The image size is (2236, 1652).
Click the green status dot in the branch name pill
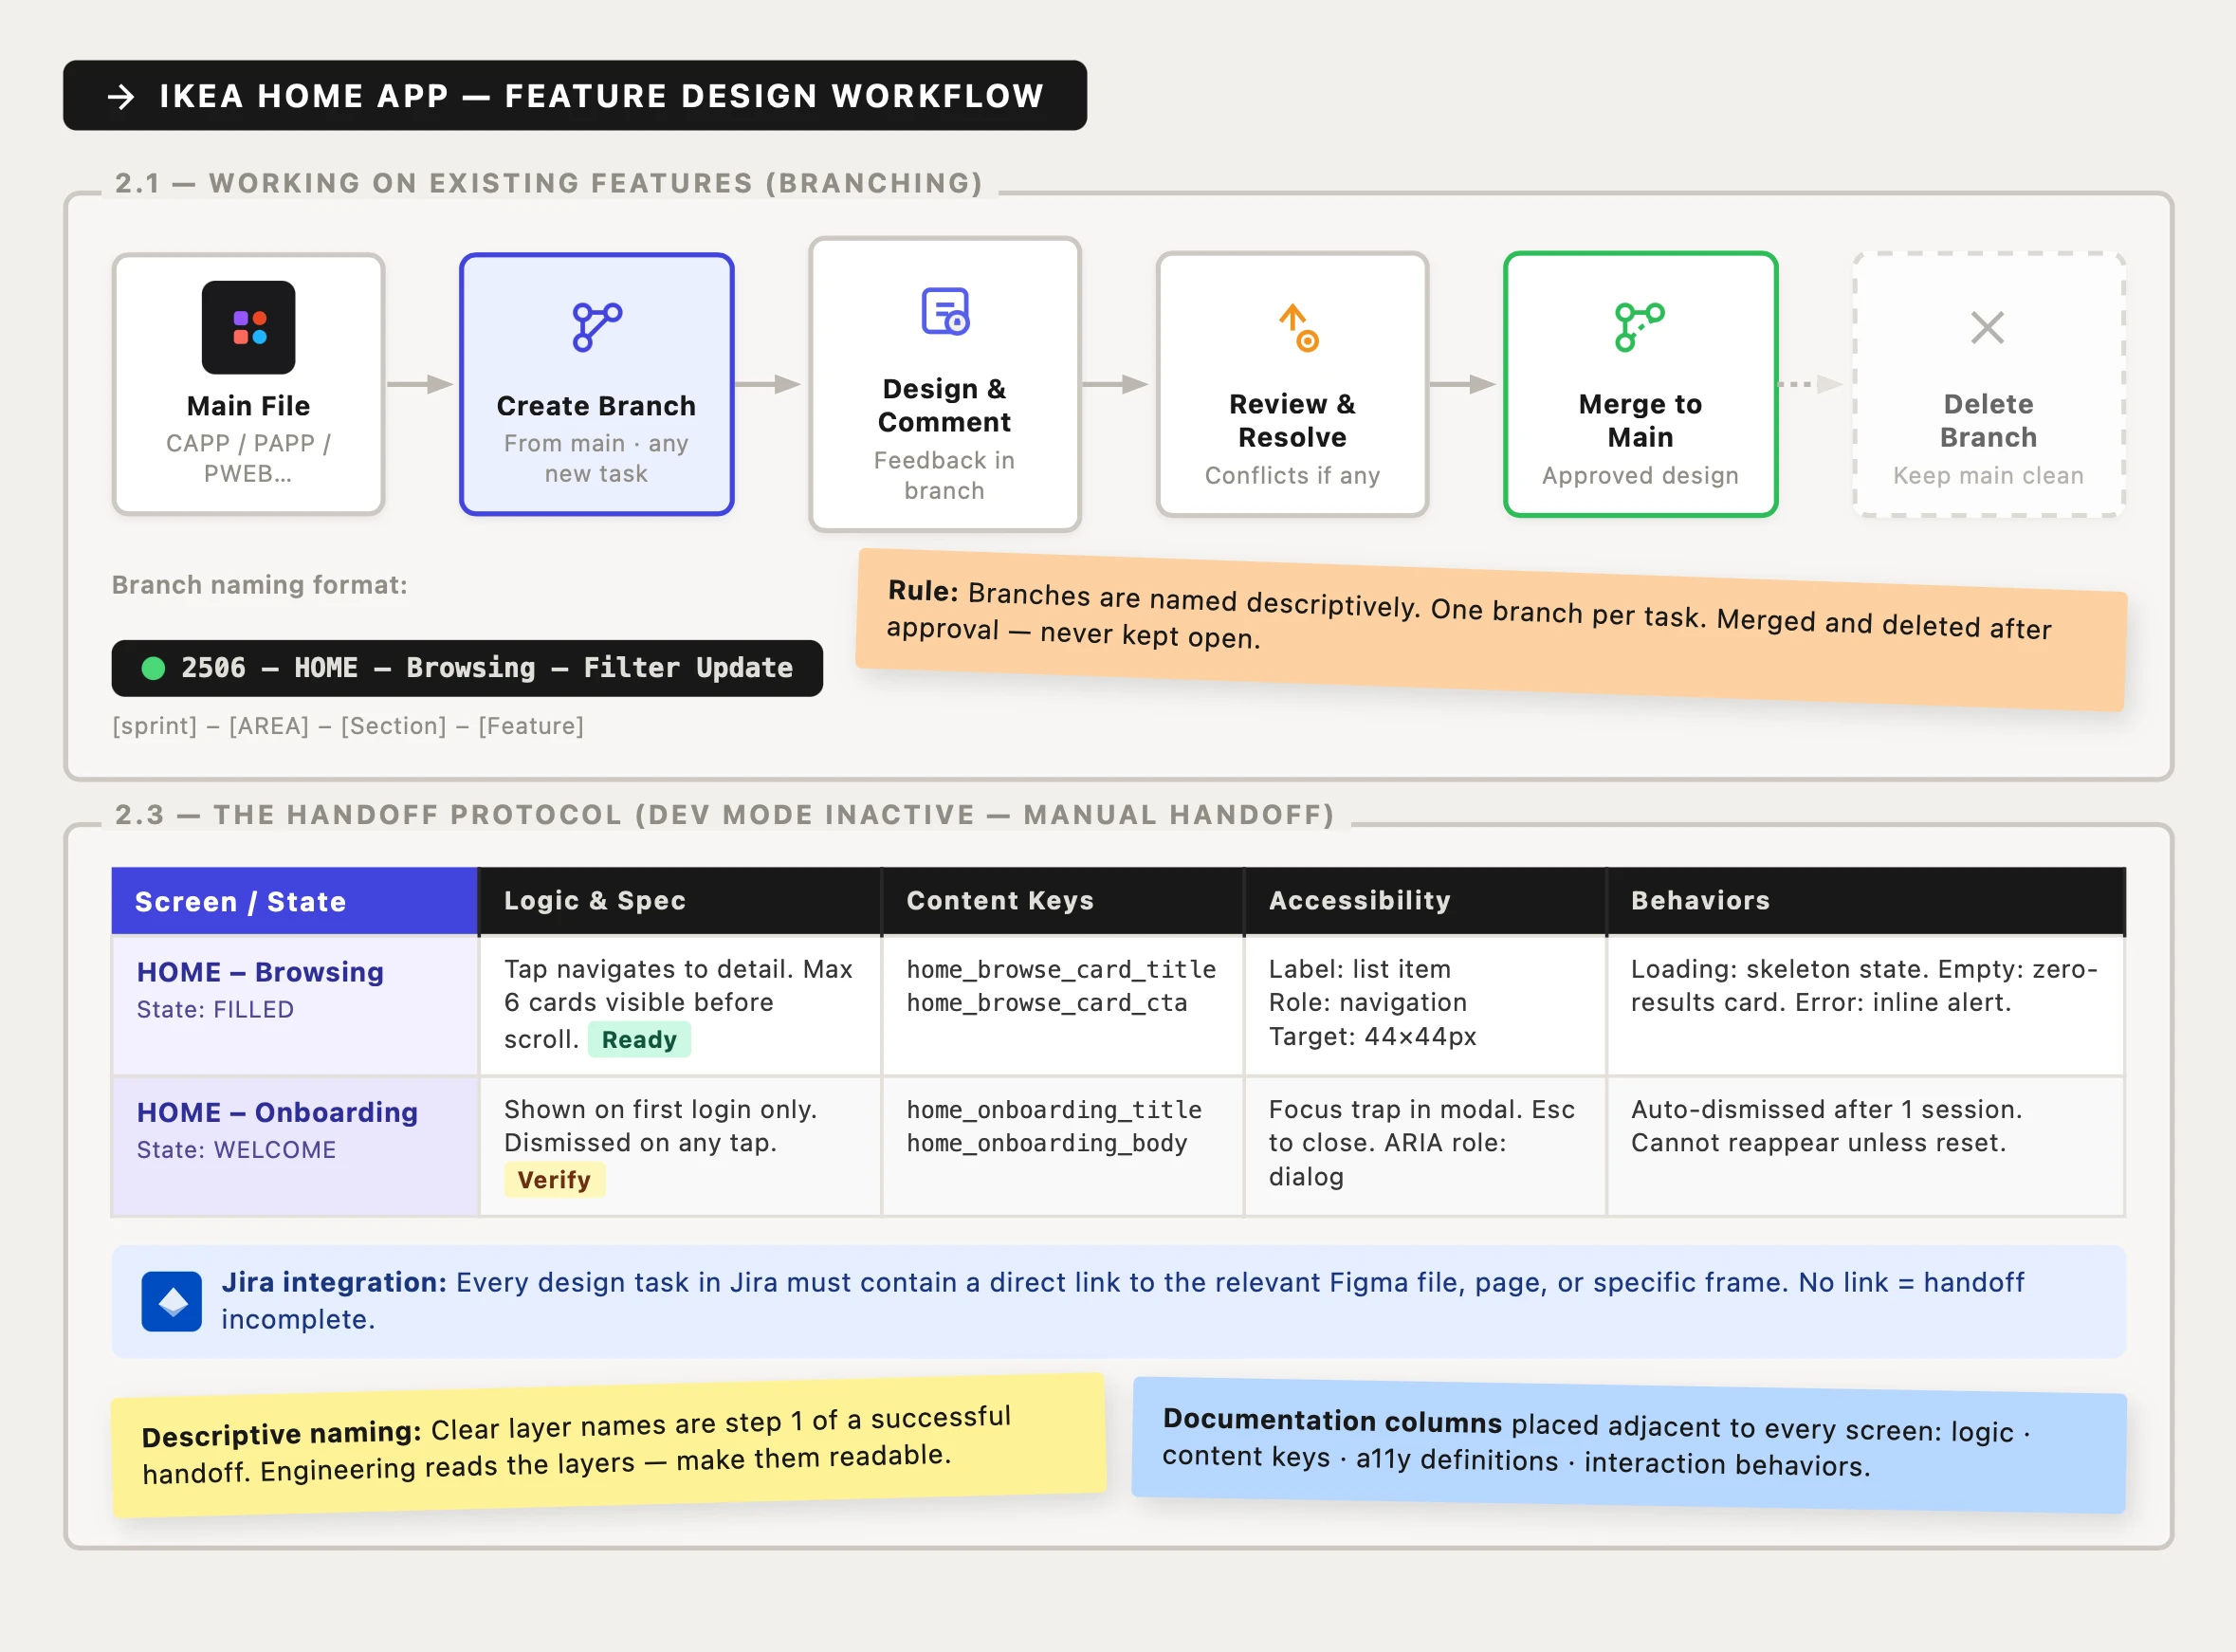click(x=153, y=668)
